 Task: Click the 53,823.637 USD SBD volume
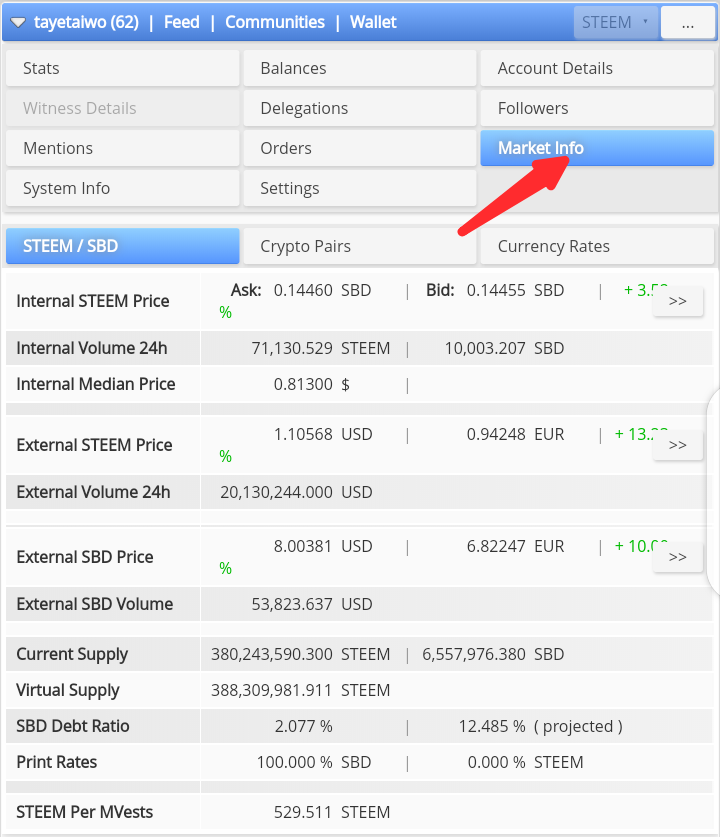[x=312, y=604]
